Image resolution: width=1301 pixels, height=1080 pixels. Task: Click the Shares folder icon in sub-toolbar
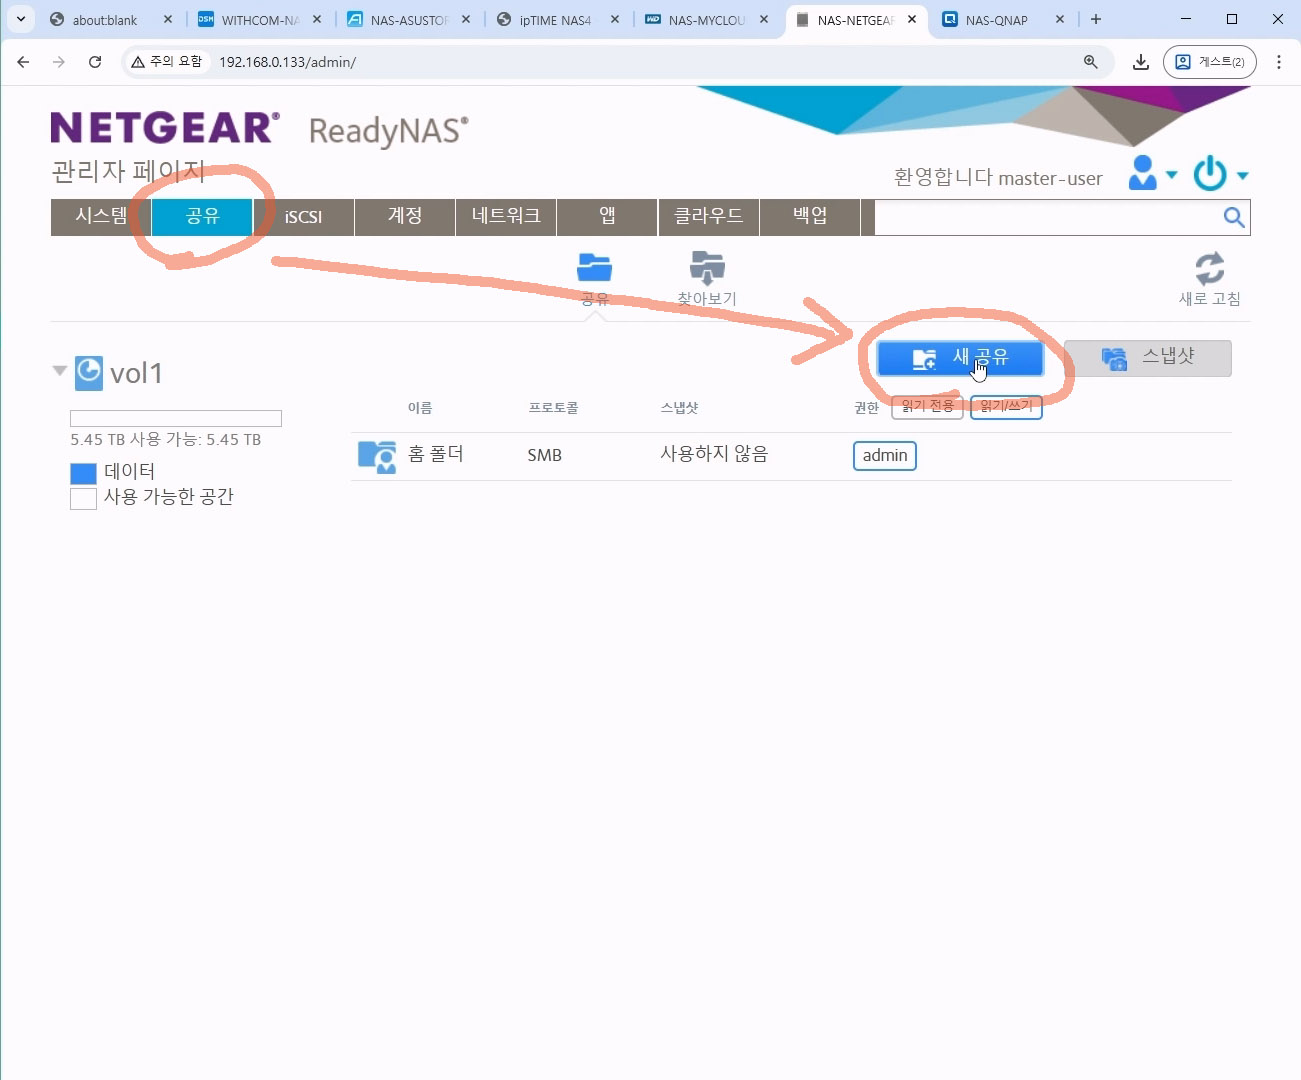tap(594, 268)
